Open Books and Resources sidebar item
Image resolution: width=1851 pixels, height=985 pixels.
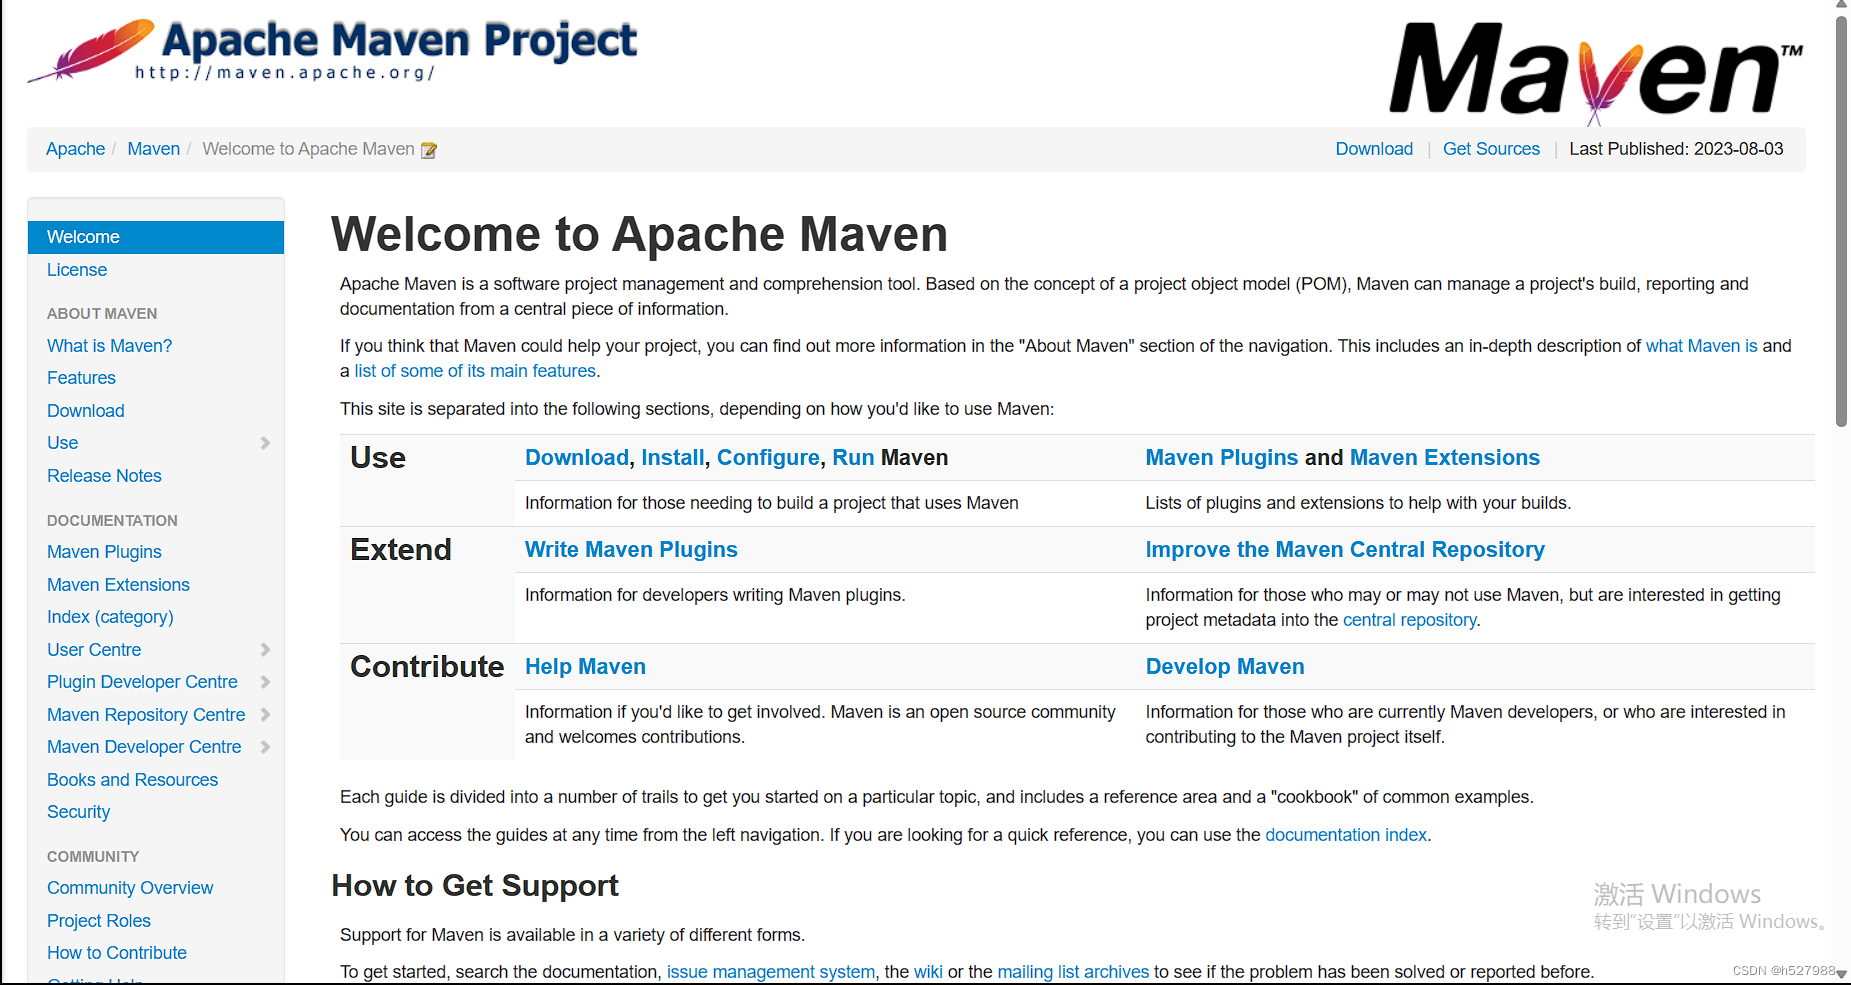[132, 780]
